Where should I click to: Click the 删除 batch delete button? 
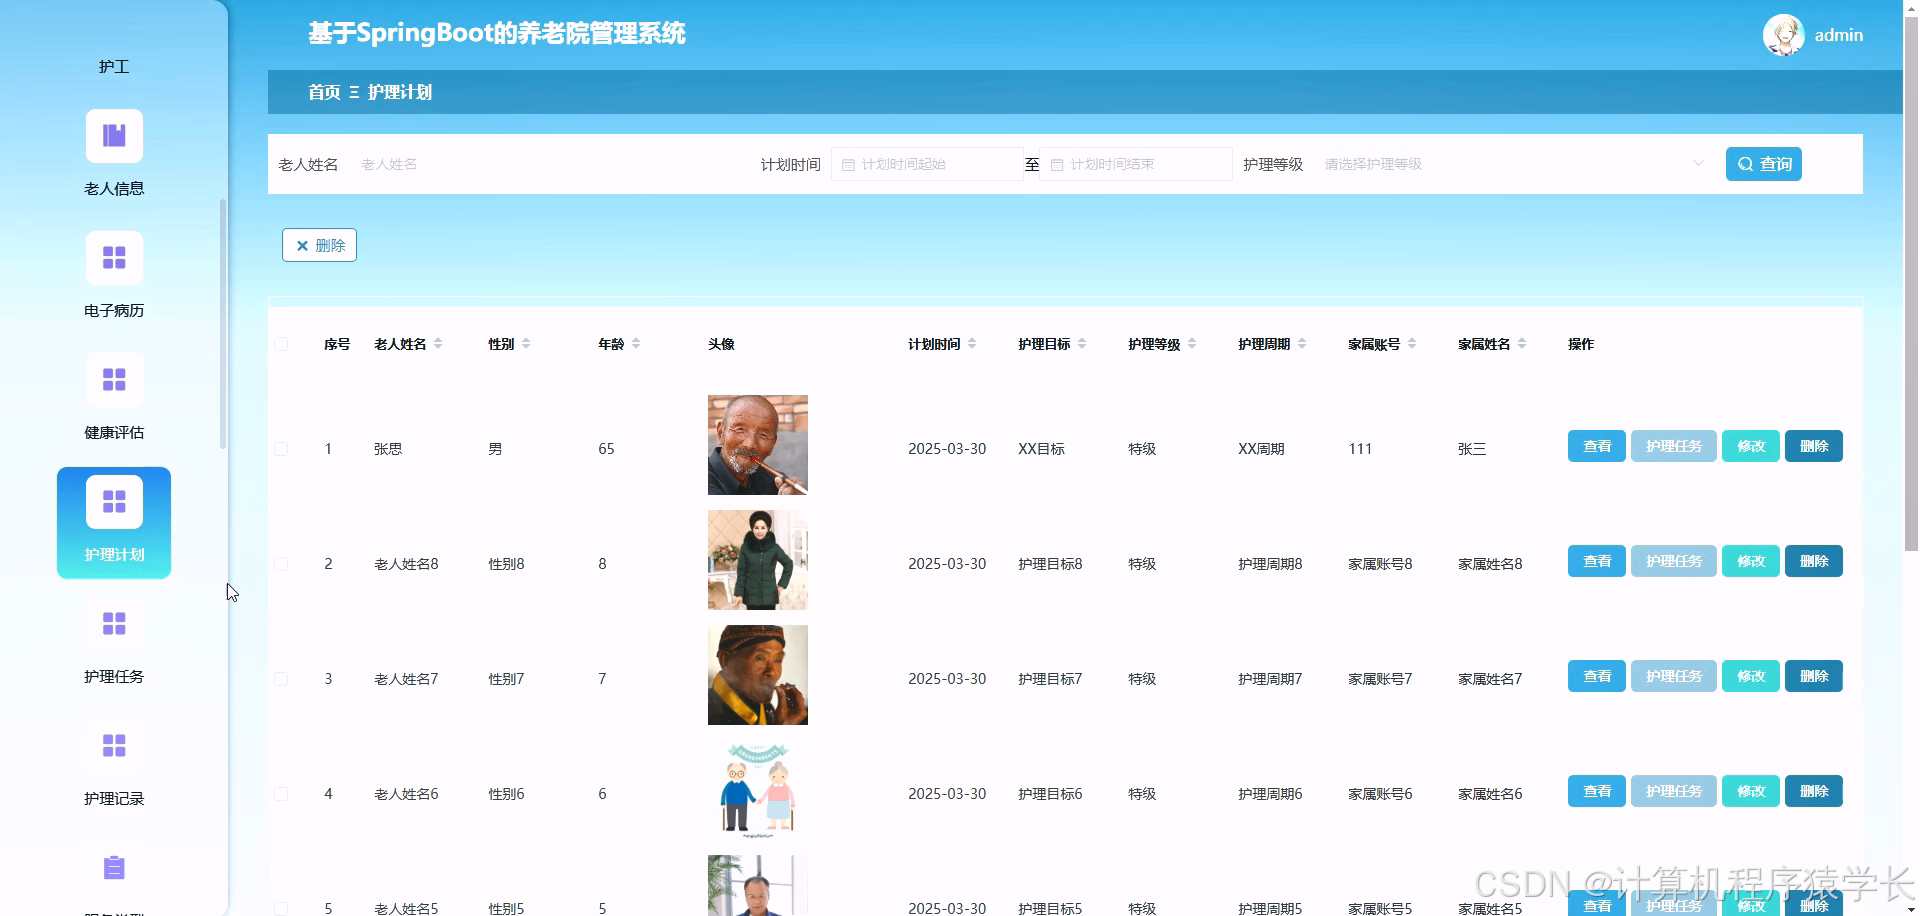click(319, 245)
